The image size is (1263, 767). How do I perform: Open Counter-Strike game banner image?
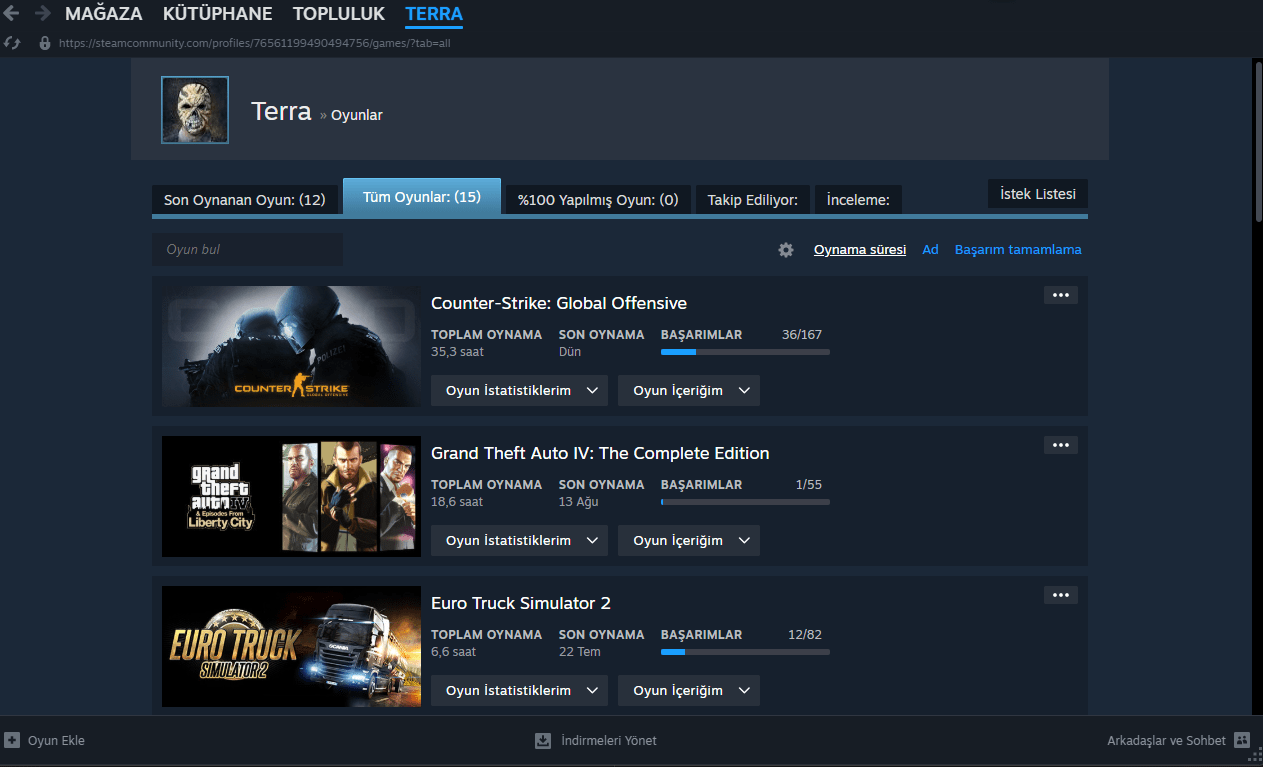click(291, 346)
